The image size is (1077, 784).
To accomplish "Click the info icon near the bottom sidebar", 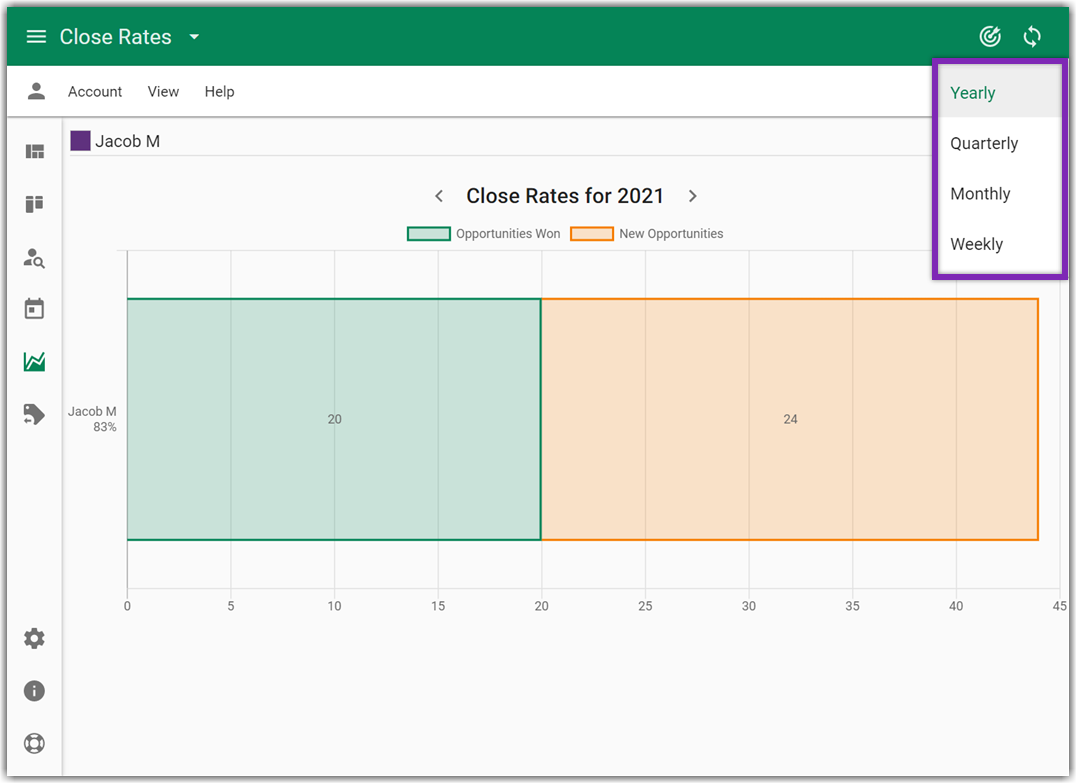I will coord(34,691).
